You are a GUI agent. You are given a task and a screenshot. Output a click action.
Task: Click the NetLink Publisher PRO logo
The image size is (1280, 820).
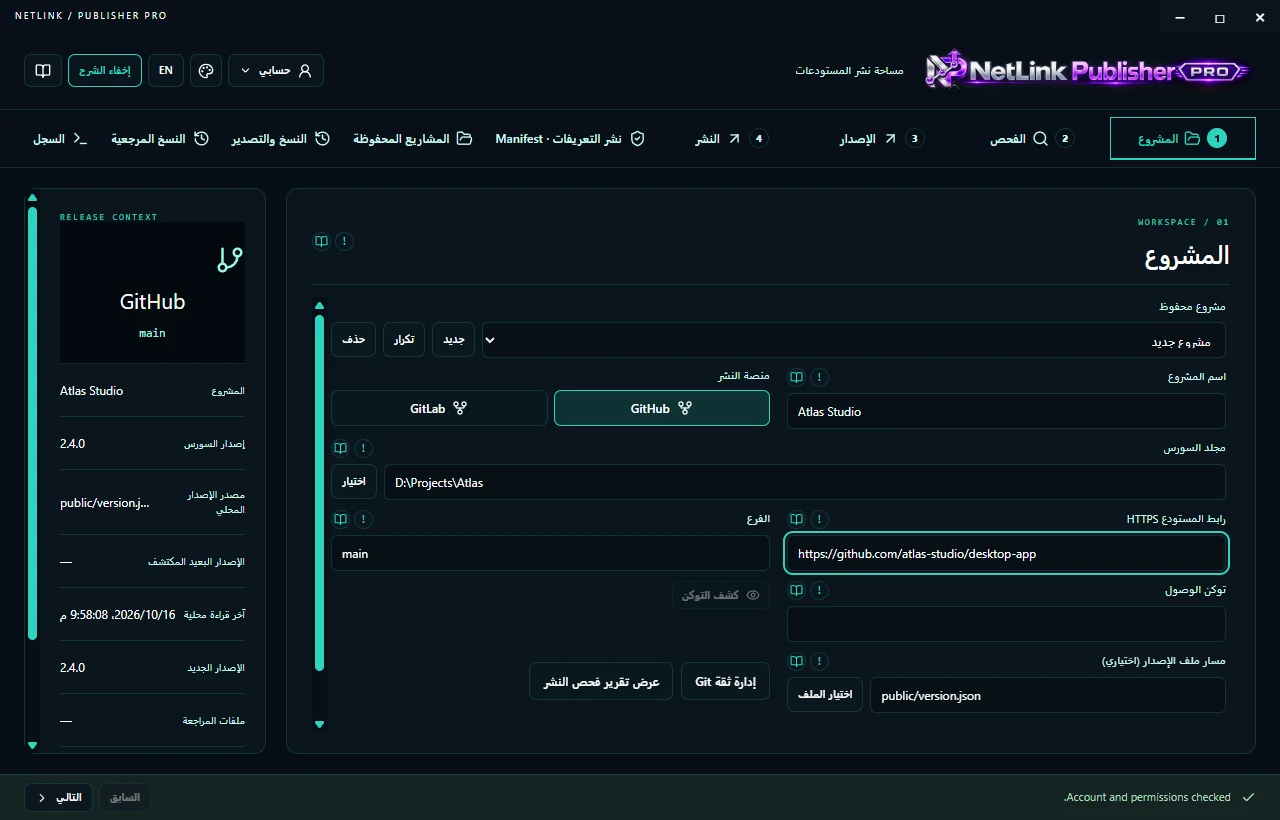pos(1089,70)
